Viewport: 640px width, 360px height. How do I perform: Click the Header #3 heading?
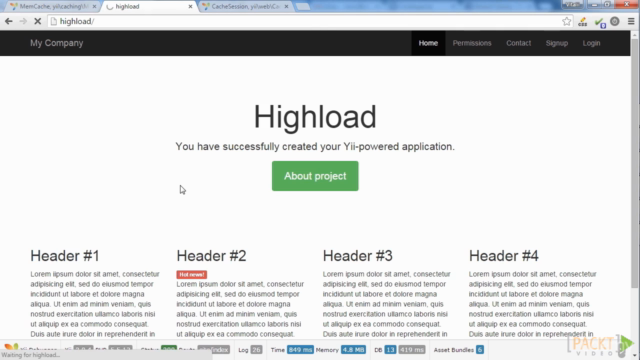(x=358, y=256)
